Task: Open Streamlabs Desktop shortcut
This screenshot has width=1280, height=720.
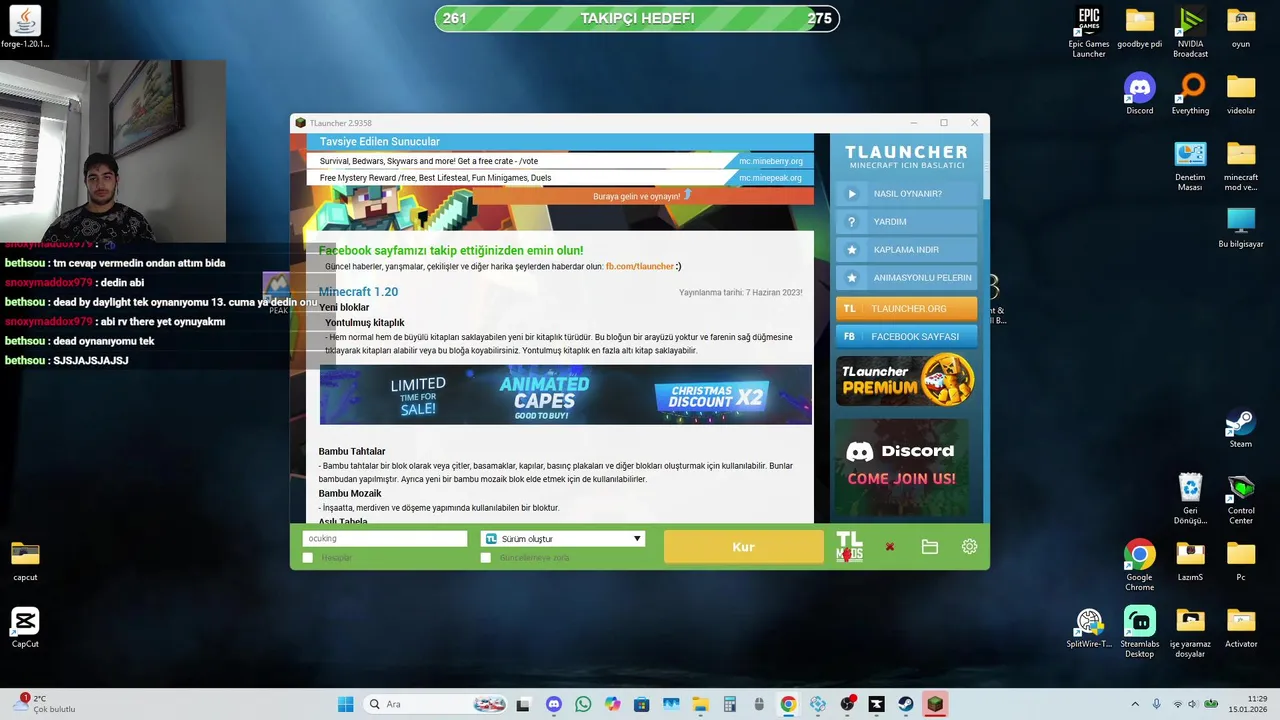Action: point(1140,632)
